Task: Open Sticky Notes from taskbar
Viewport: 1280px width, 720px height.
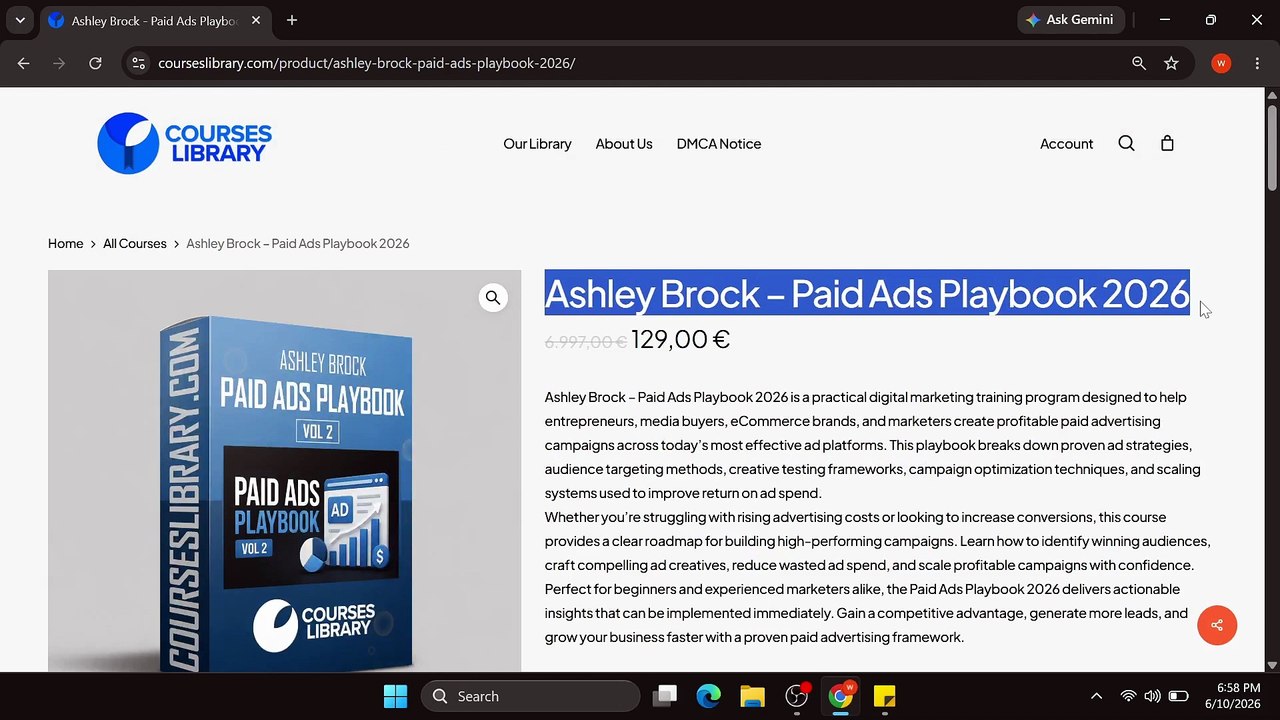Action: [x=885, y=696]
